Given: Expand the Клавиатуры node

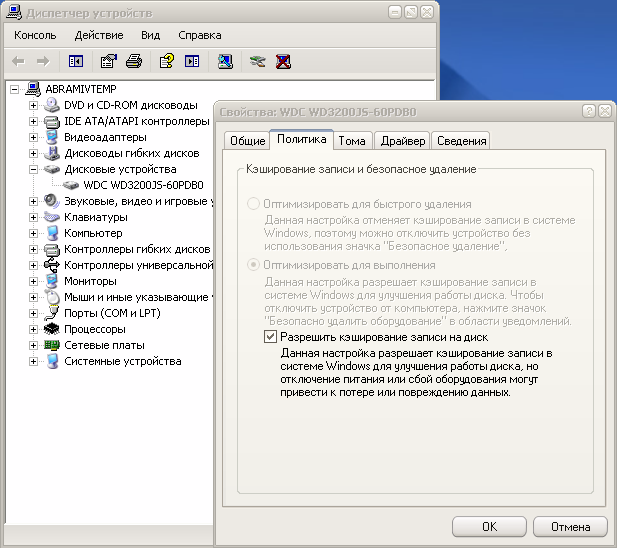Looking at the screenshot, I should tap(33, 217).
